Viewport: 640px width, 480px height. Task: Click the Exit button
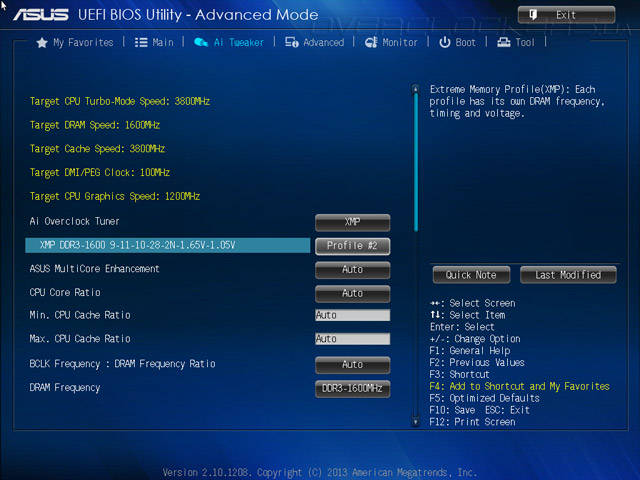pyautogui.click(x=566, y=15)
